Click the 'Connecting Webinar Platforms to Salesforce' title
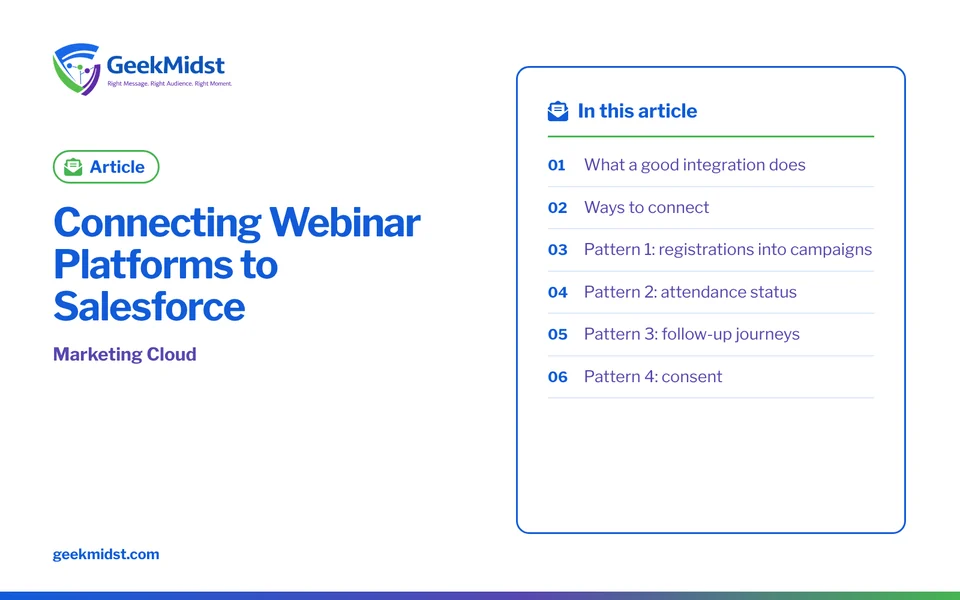The width and height of the screenshot is (960, 600). coord(236,264)
